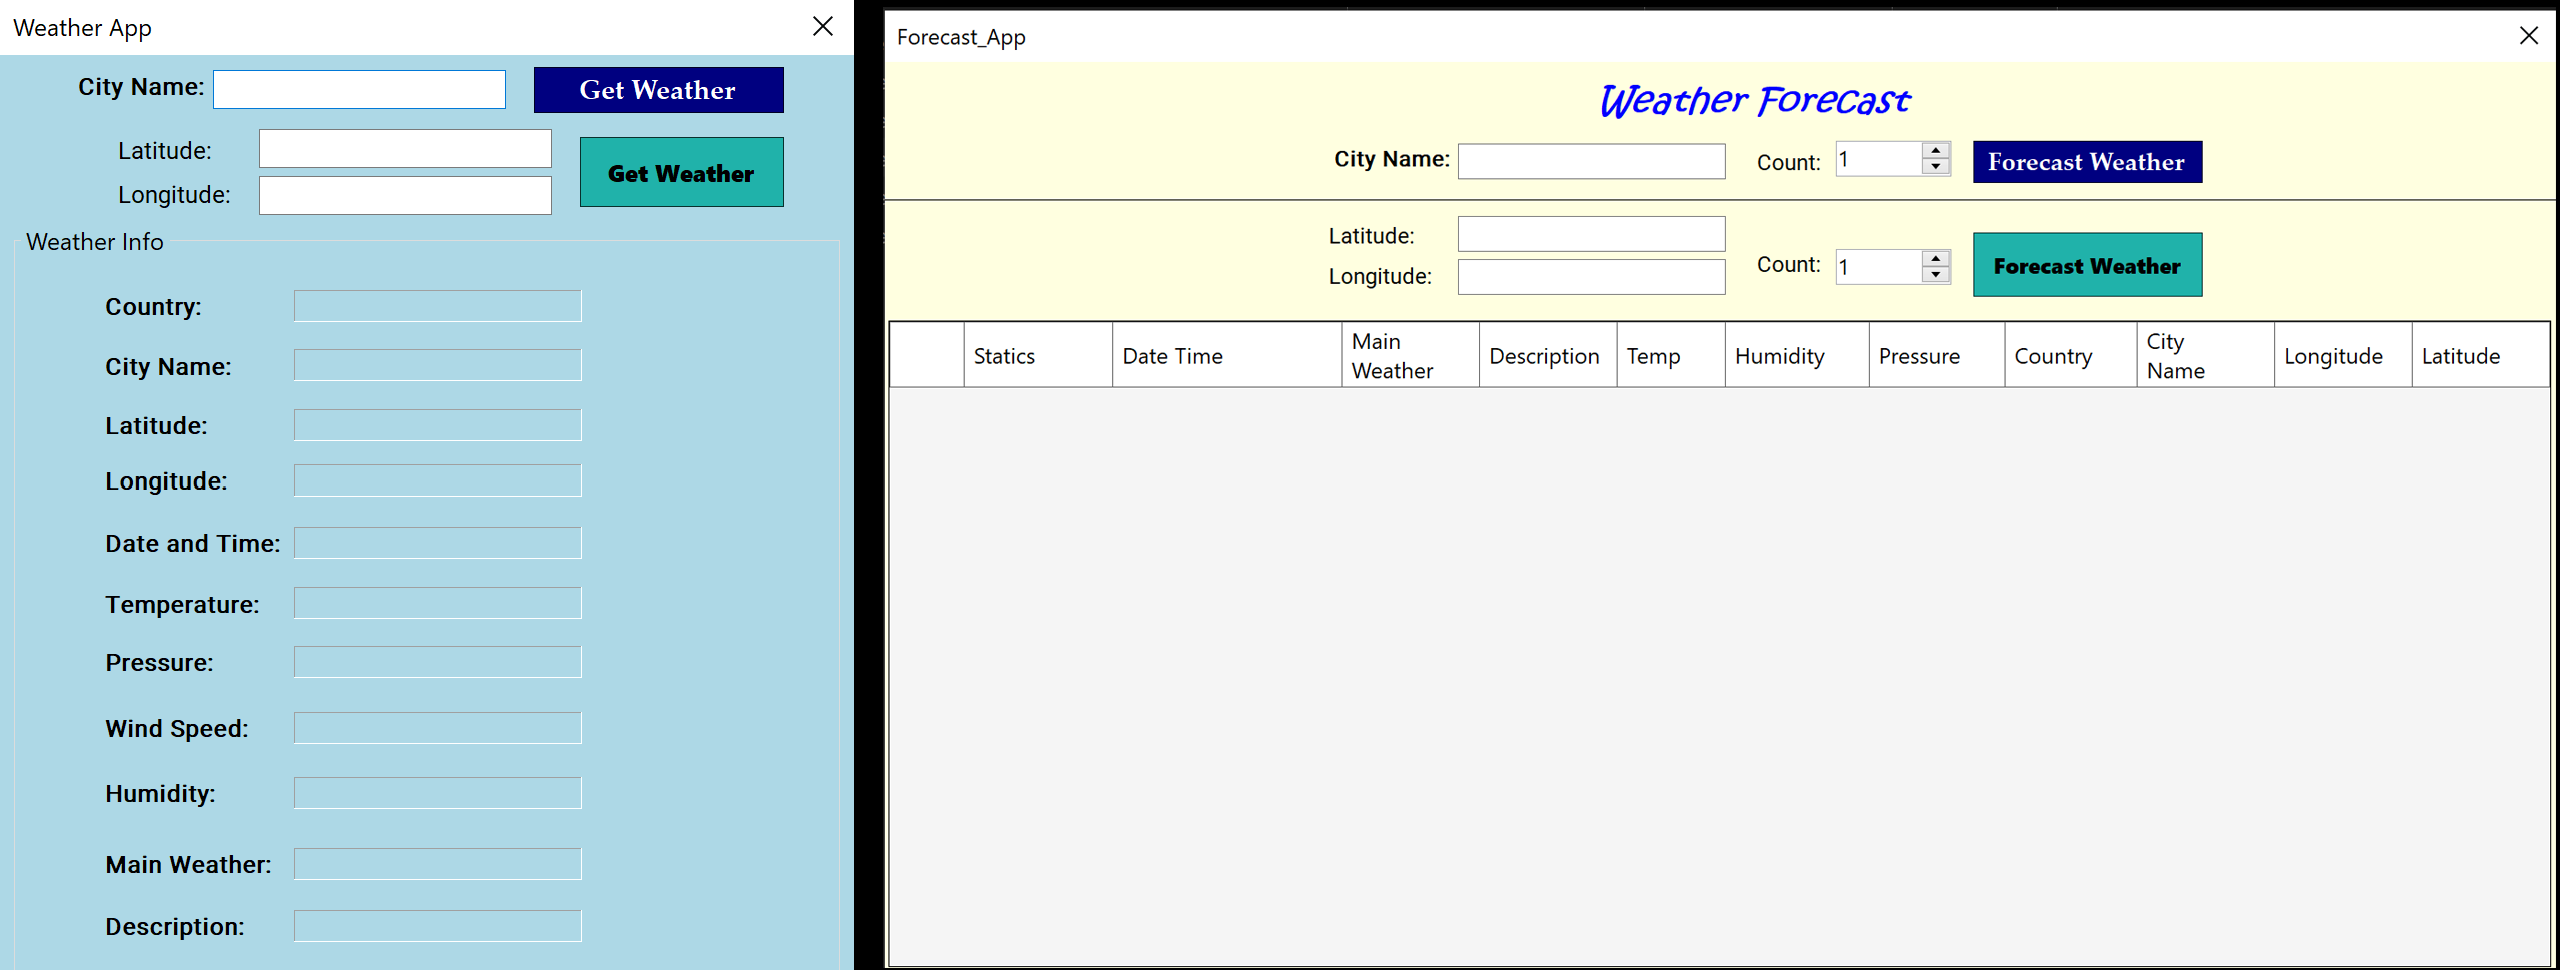Select the Humidity field in Weather Info
This screenshot has width=2560, height=970.
point(437,793)
